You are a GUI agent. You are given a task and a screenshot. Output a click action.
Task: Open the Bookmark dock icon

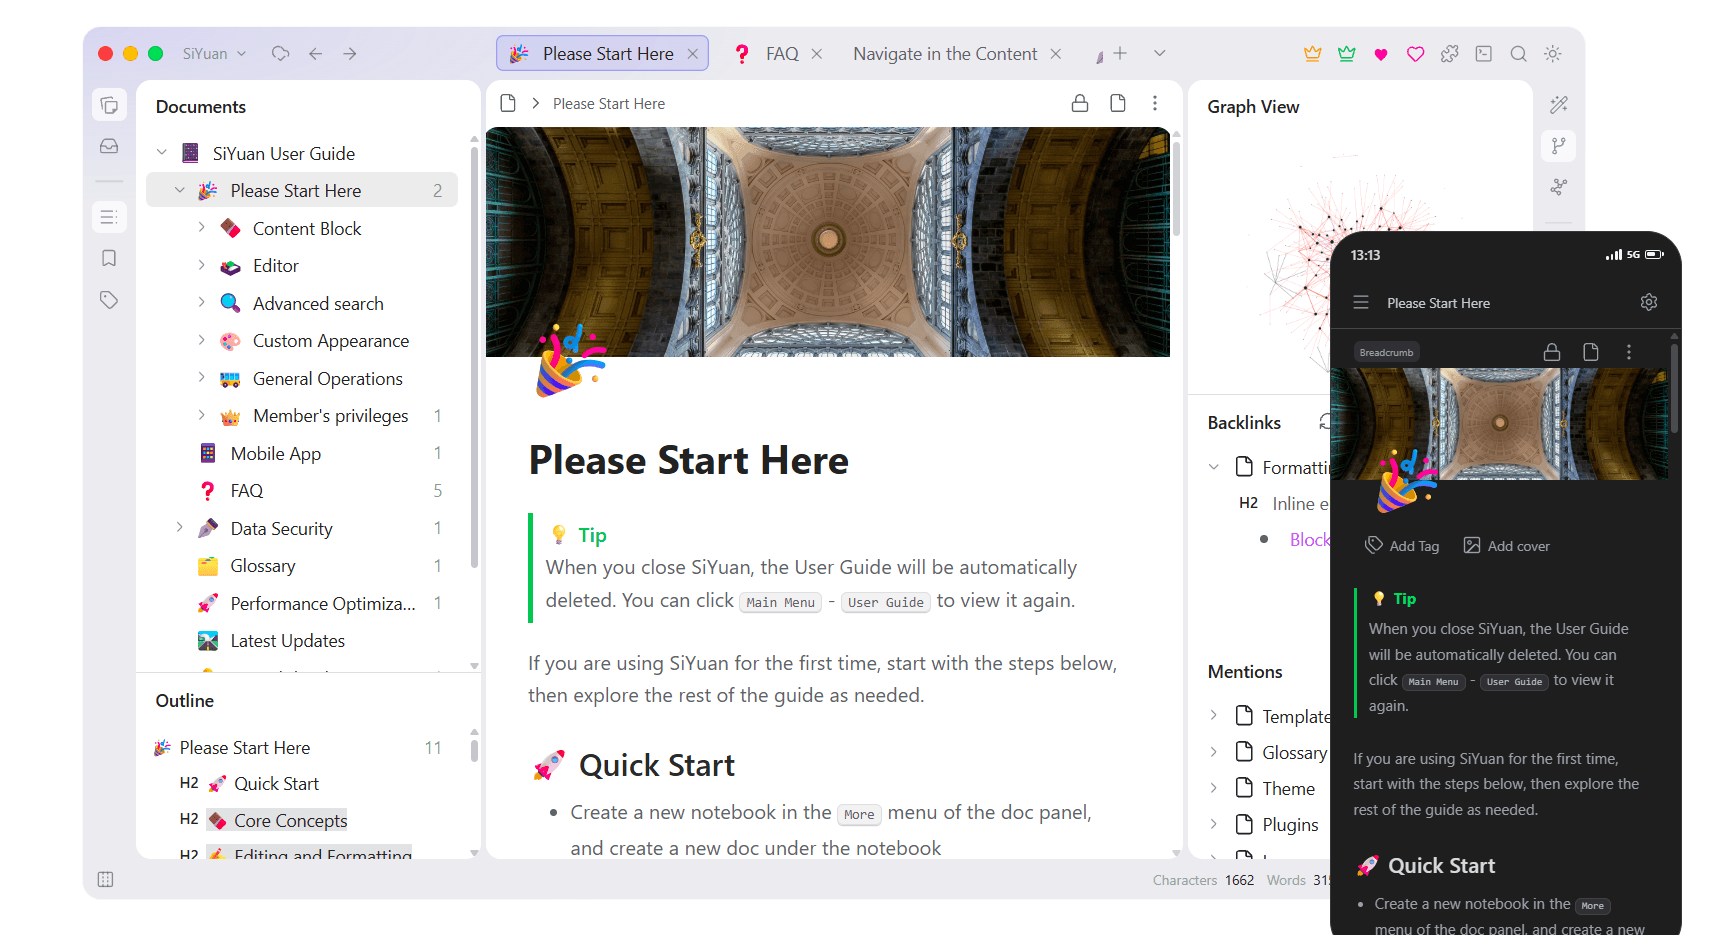pos(109,258)
